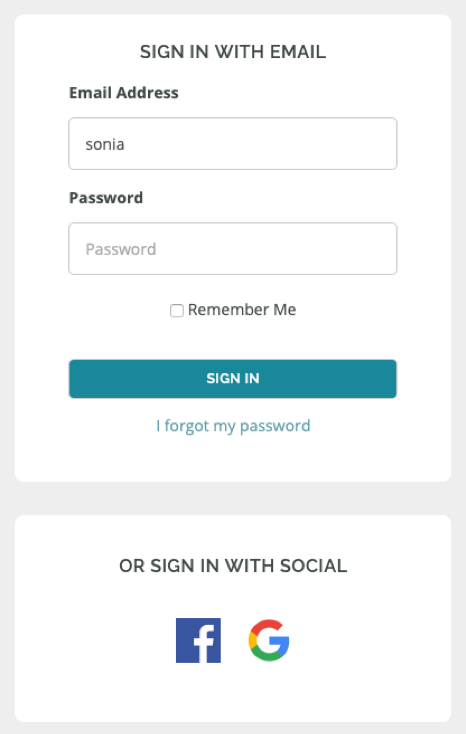Start password recovery via forgot link
This screenshot has width=466, height=734.
(x=233, y=426)
